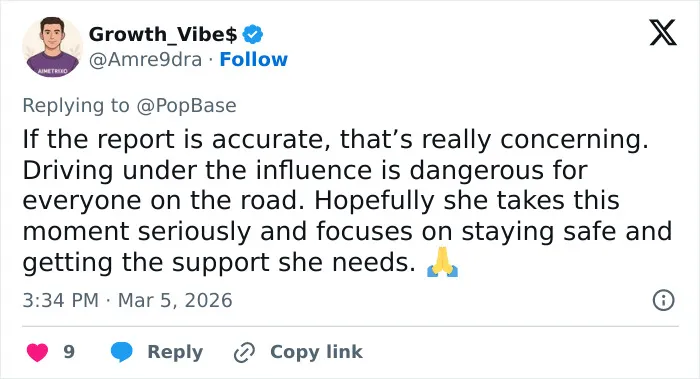Click the Replying to label
700x379 pixels.
[76, 106]
